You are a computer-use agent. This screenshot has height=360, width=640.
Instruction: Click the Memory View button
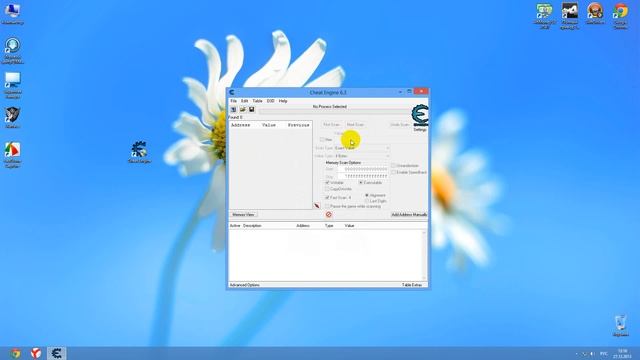(x=243, y=215)
